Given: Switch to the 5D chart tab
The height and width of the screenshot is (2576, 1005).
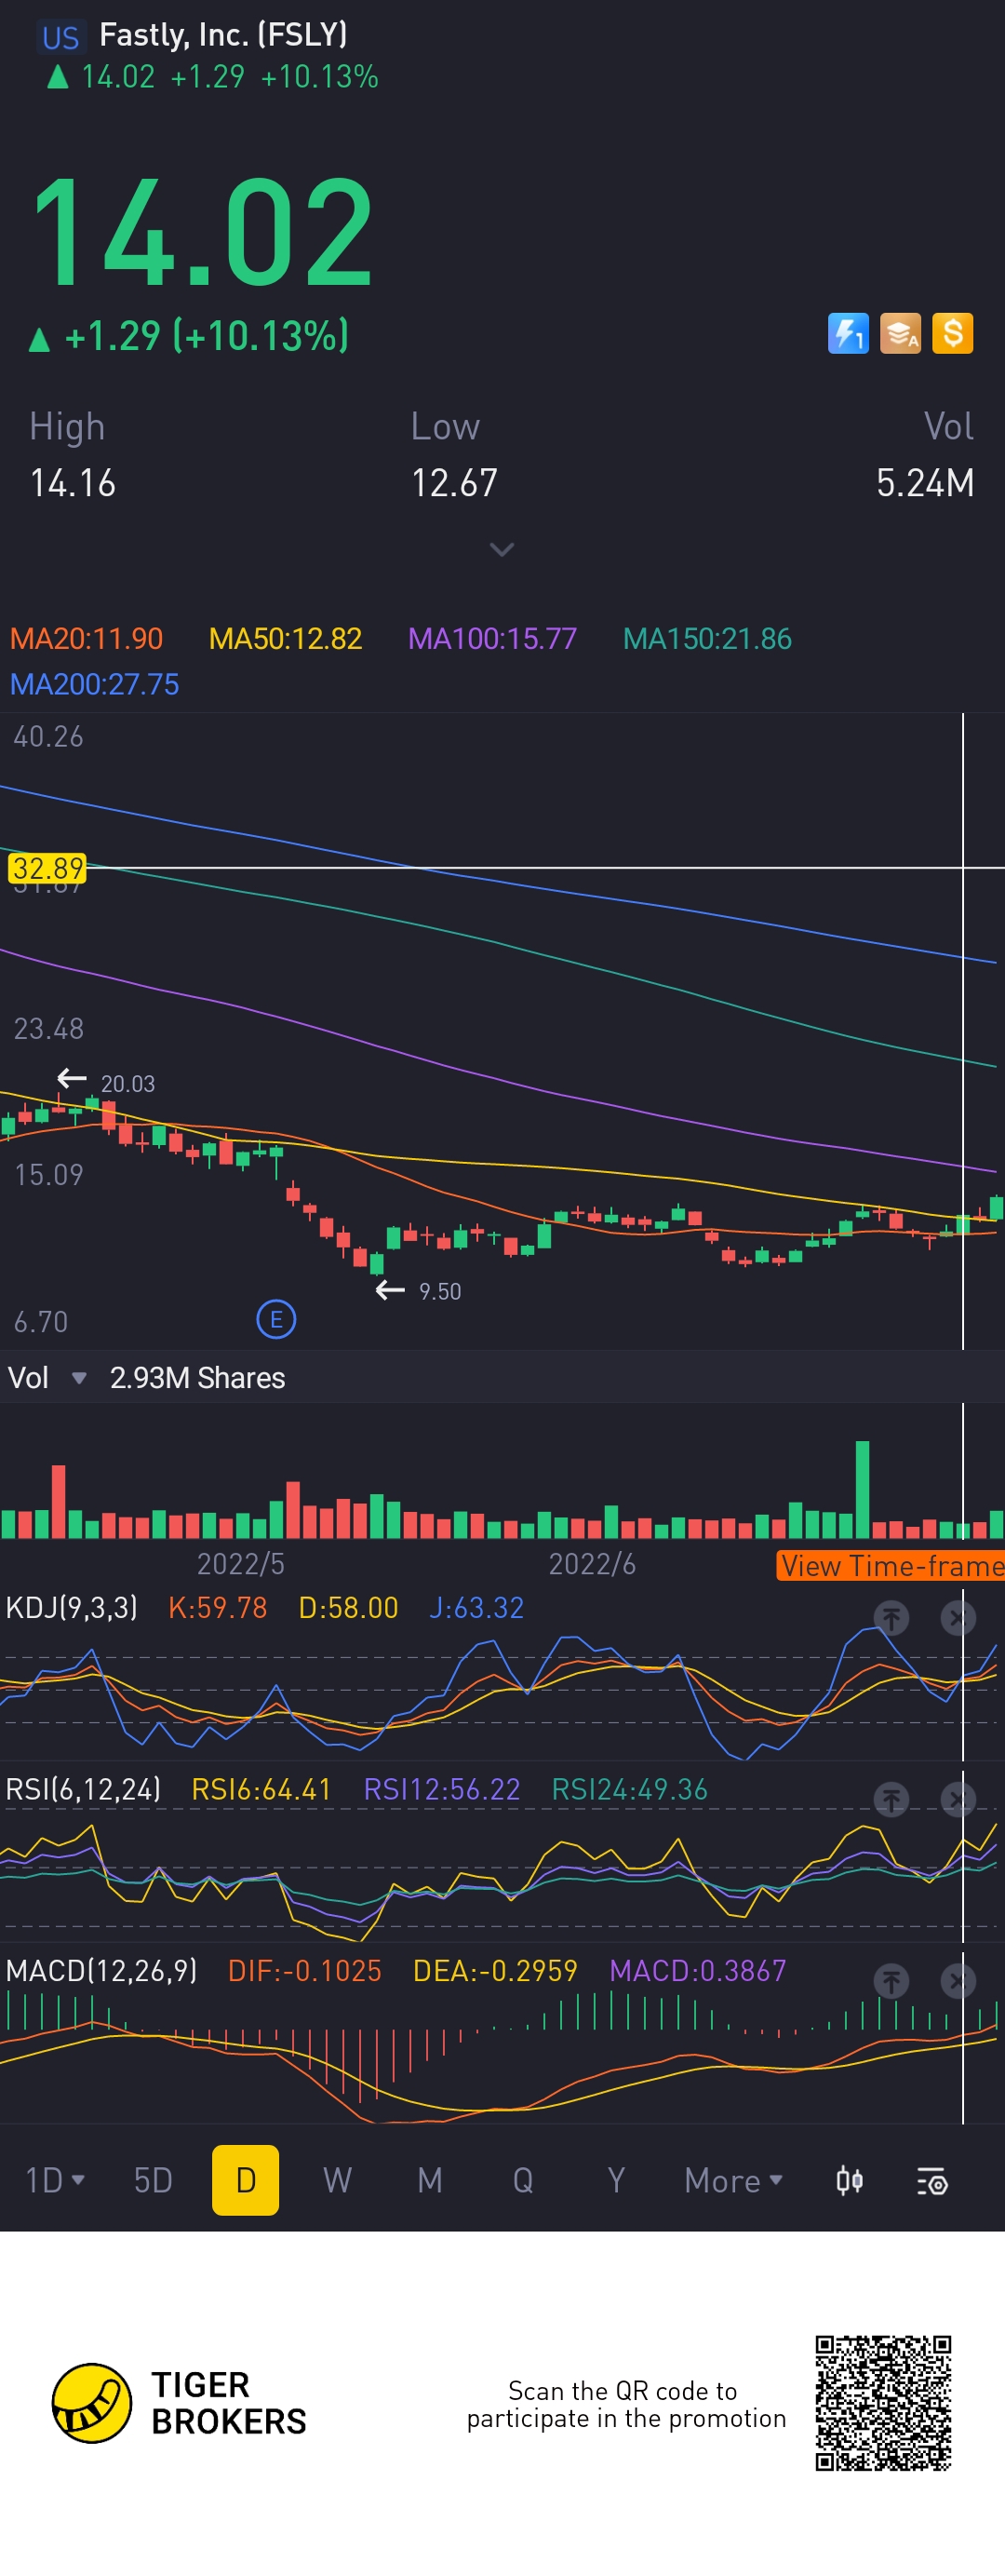Looking at the screenshot, I should (153, 2180).
